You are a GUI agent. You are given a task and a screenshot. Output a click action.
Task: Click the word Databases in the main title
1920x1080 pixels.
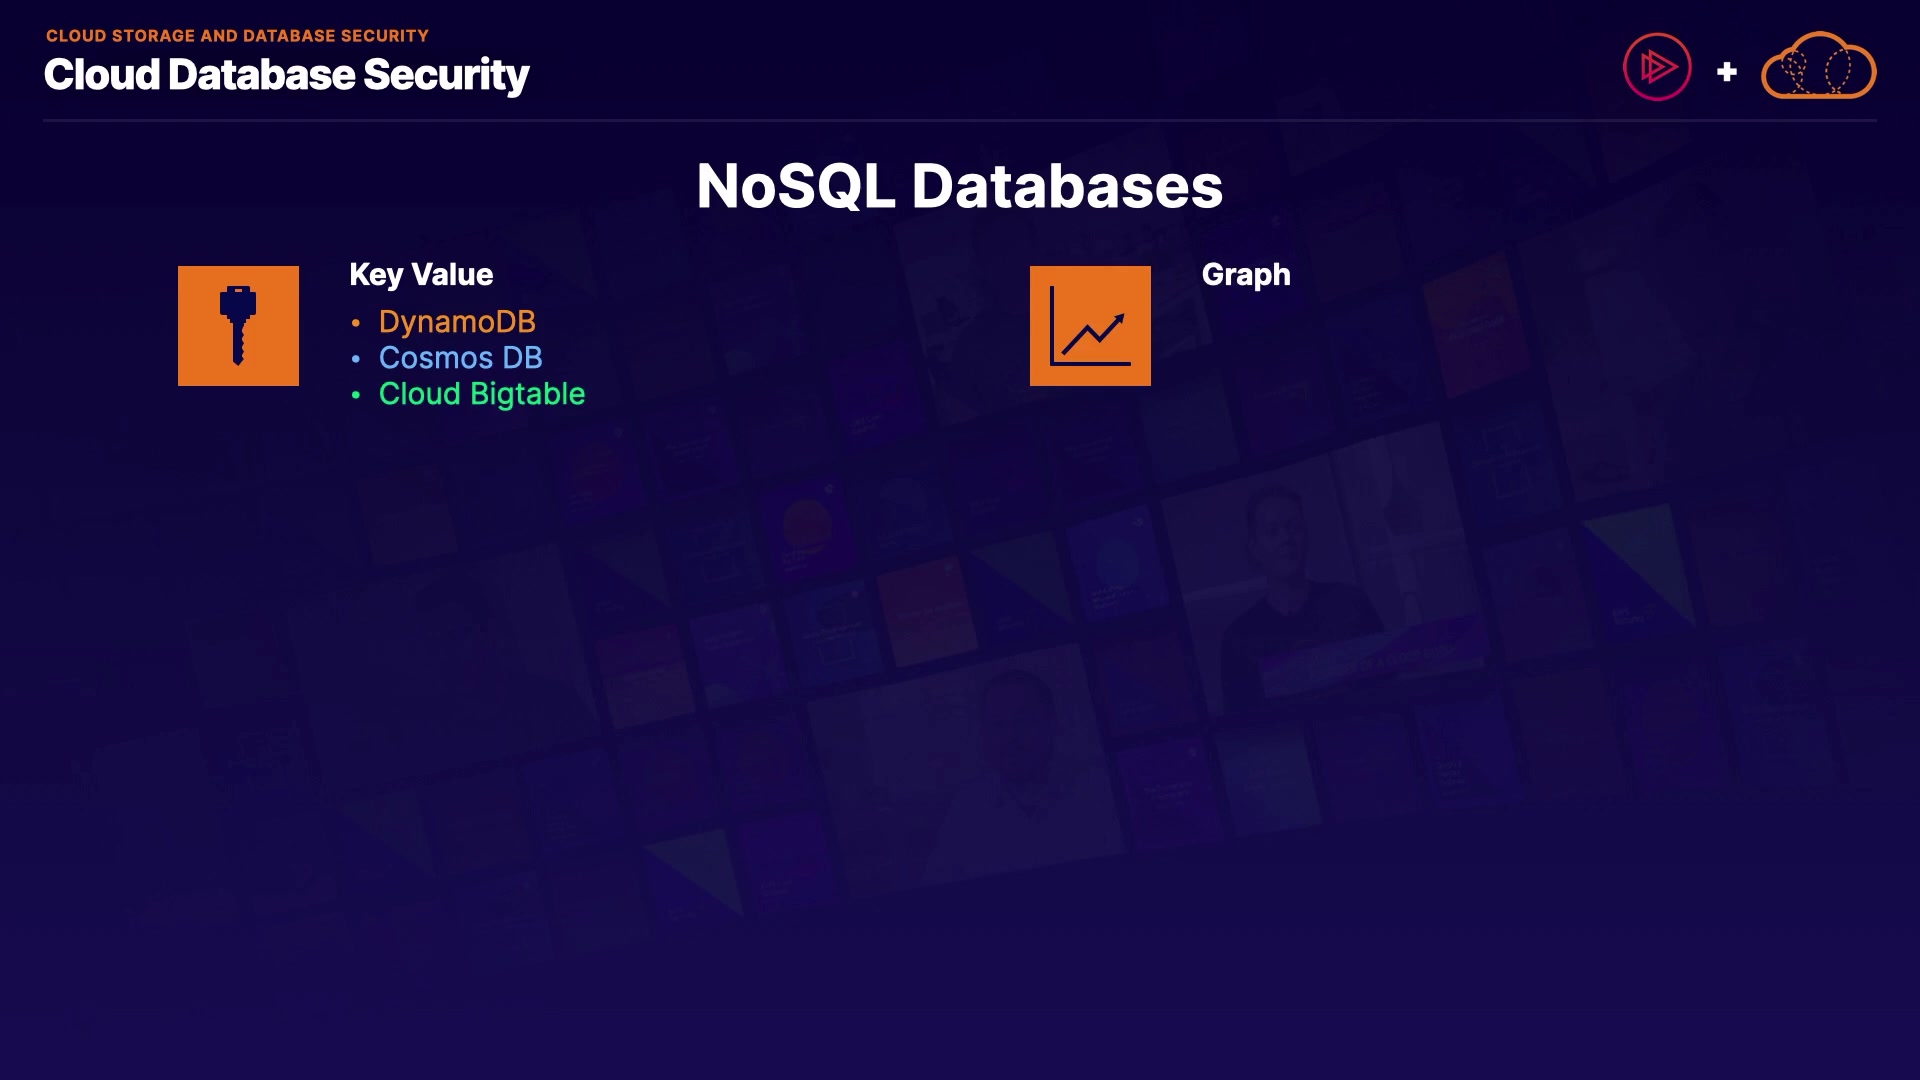click(1066, 186)
